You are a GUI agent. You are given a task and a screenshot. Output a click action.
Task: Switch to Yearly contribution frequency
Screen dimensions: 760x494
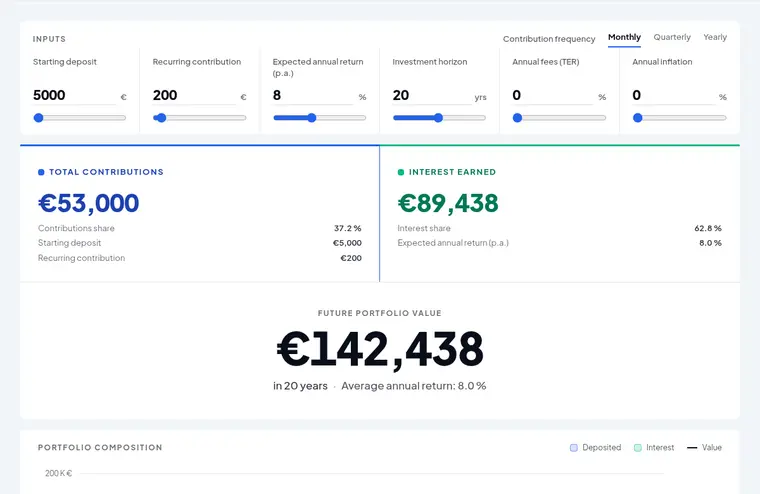pos(715,37)
